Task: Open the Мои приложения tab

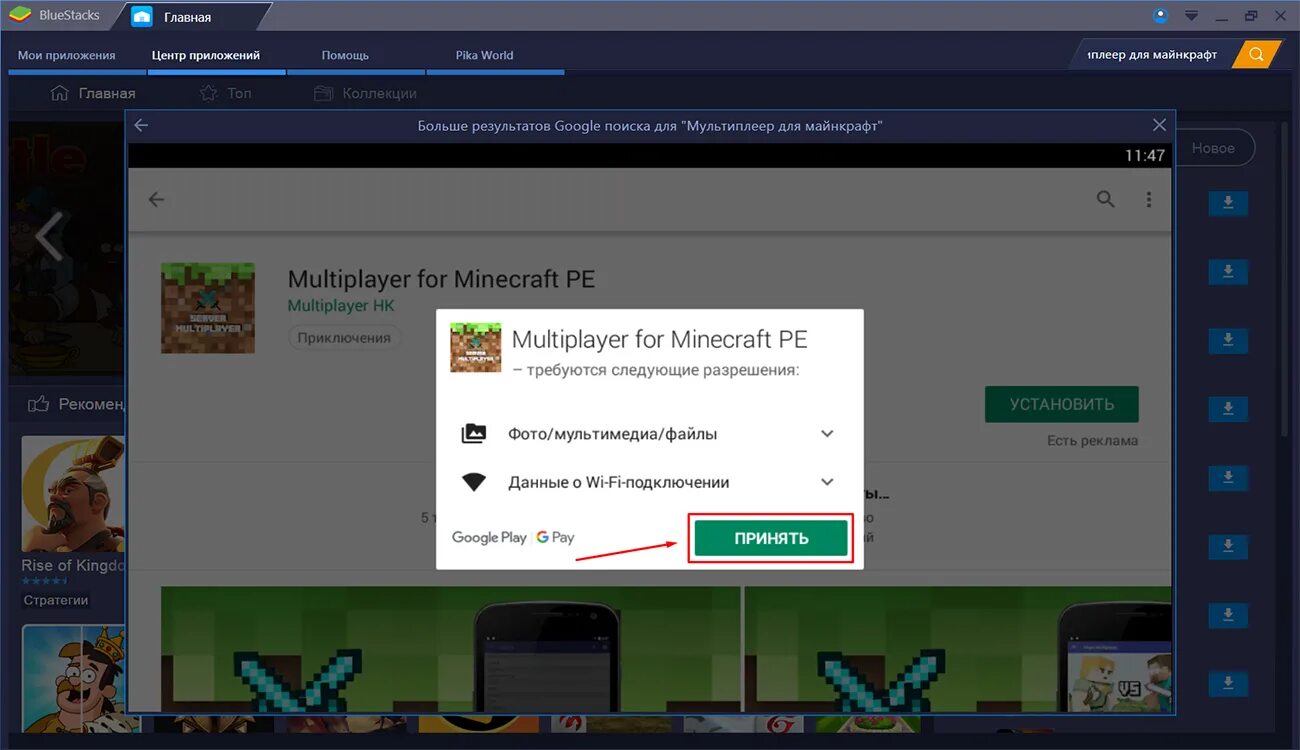Action: (x=67, y=55)
